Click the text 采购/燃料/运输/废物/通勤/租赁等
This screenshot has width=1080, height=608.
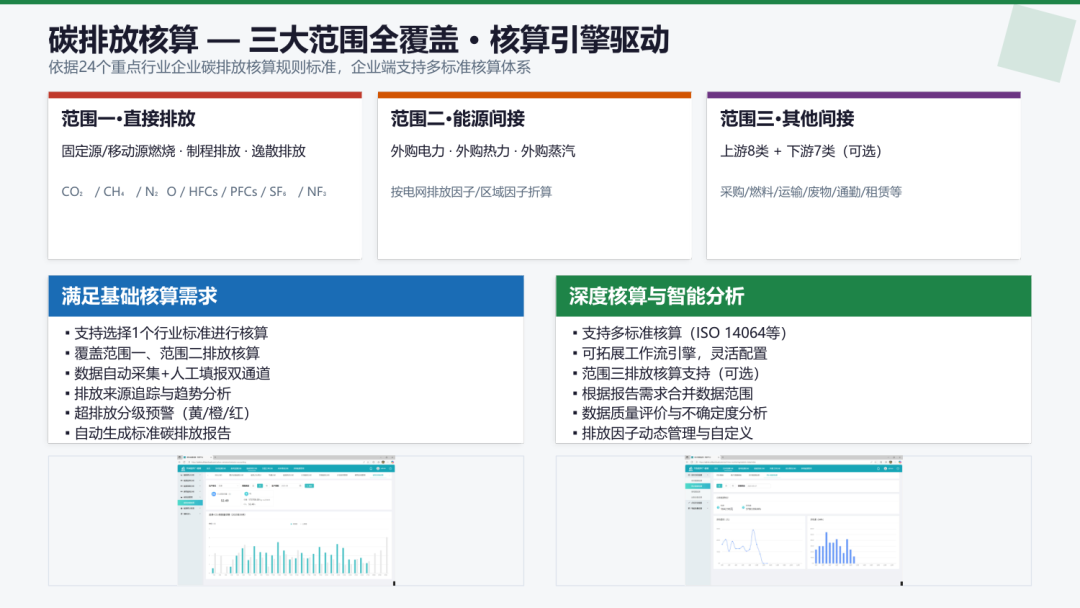coord(811,191)
